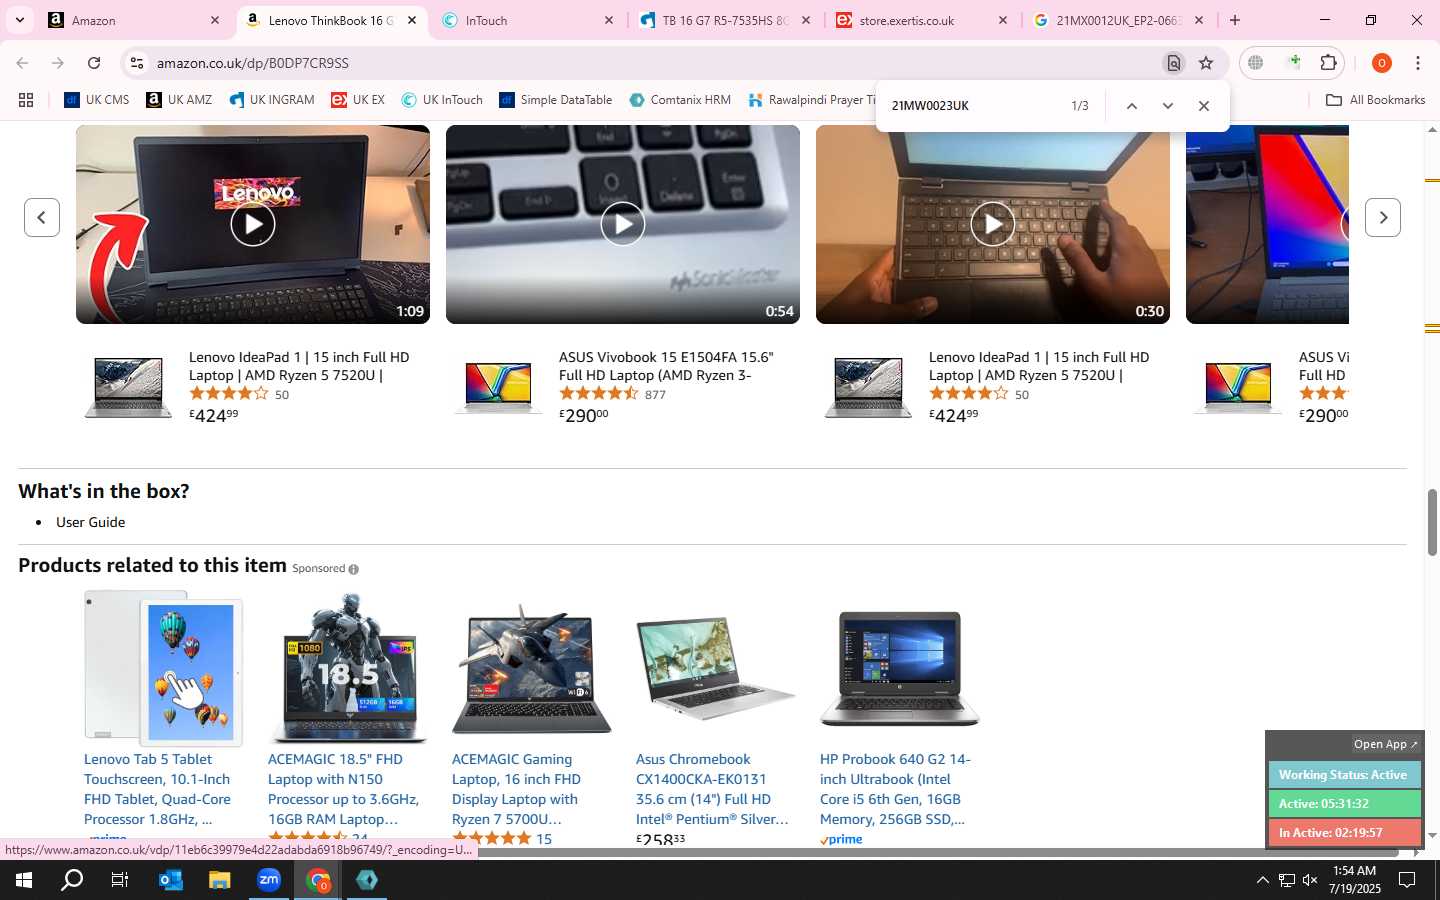Jump to next find result
This screenshot has height=900, width=1440.
(1167, 106)
